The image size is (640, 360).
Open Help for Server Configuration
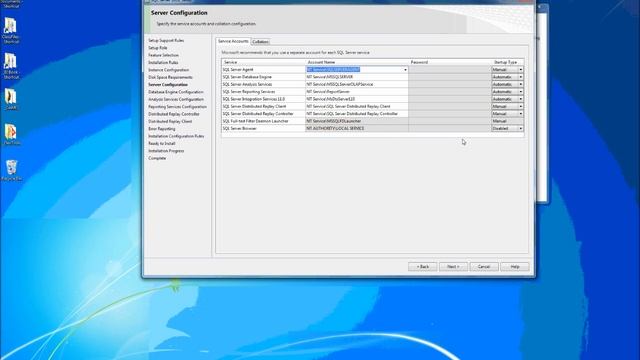click(x=515, y=267)
